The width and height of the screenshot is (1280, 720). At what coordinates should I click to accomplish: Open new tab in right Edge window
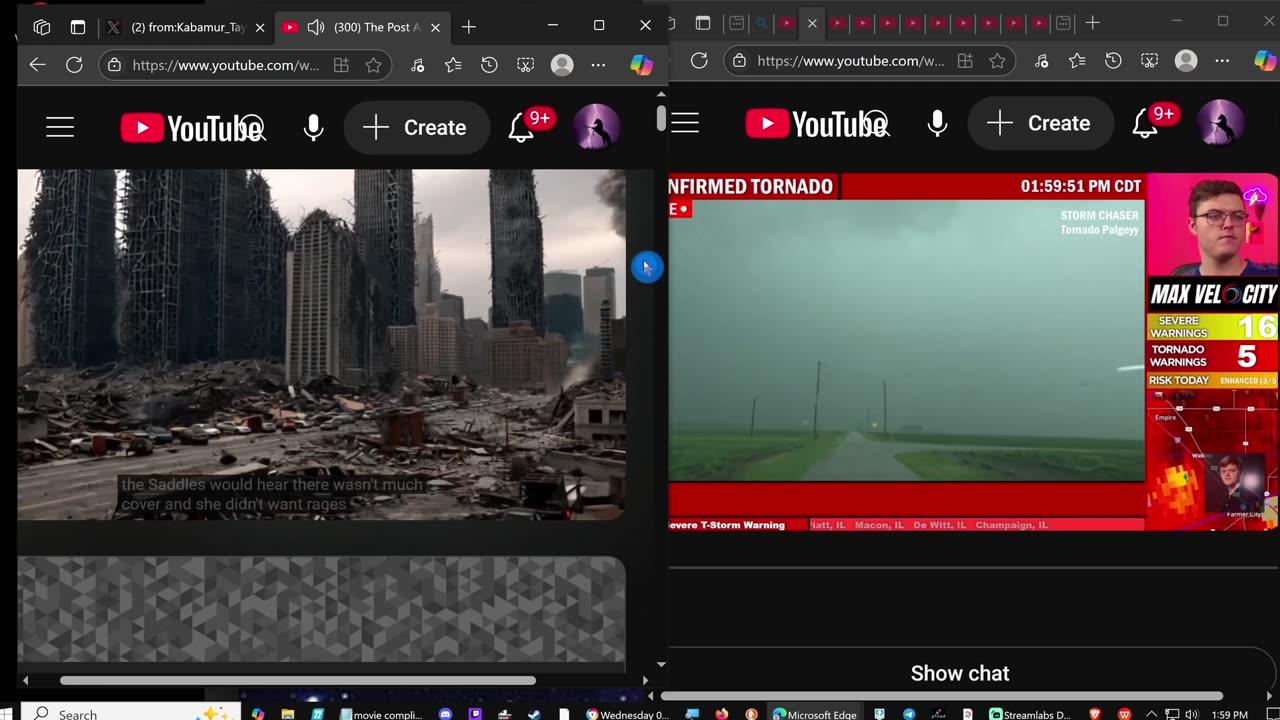point(1093,22)
